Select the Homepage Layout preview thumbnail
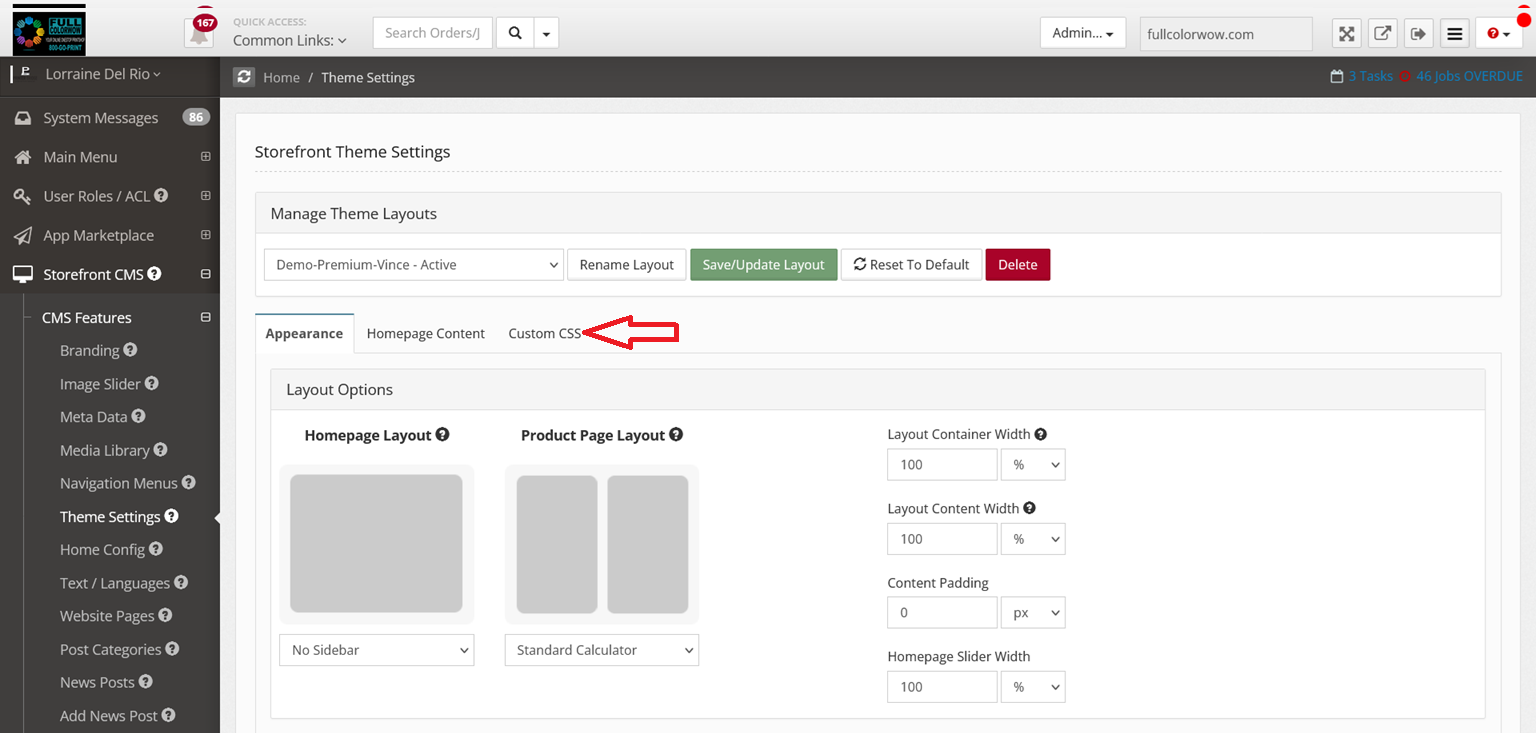Viewport: 1536px width, 733px height. [x=376, y=544]
